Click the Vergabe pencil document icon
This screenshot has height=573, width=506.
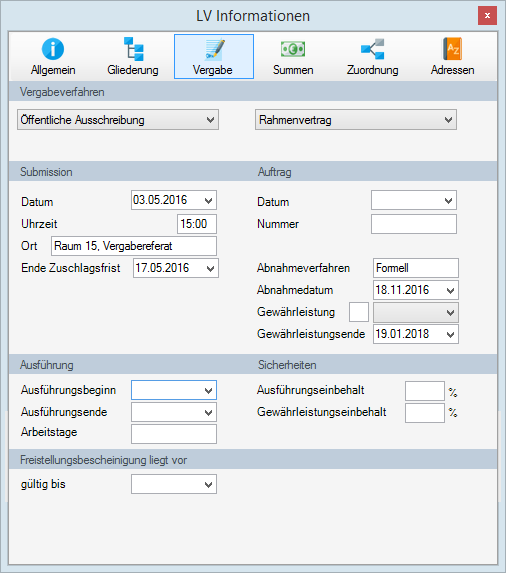[x=215, y=50]
